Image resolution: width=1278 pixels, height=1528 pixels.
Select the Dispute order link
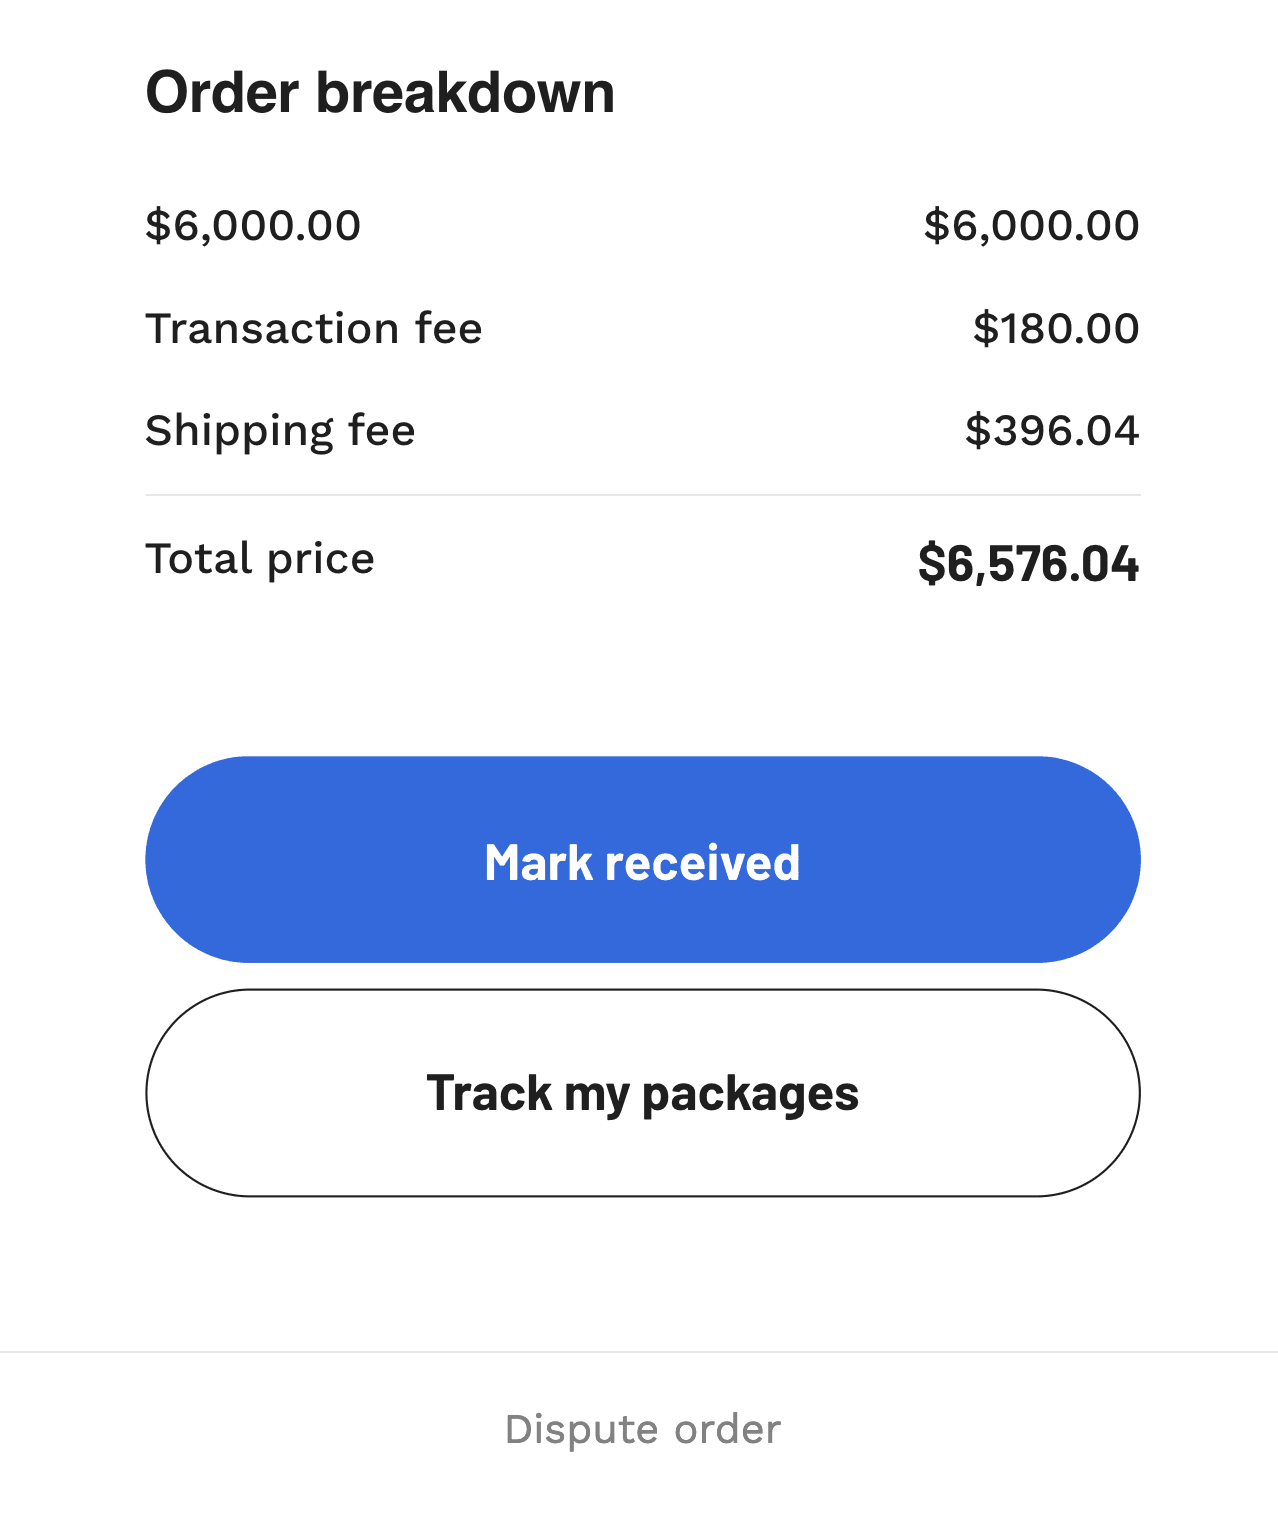642,1429
